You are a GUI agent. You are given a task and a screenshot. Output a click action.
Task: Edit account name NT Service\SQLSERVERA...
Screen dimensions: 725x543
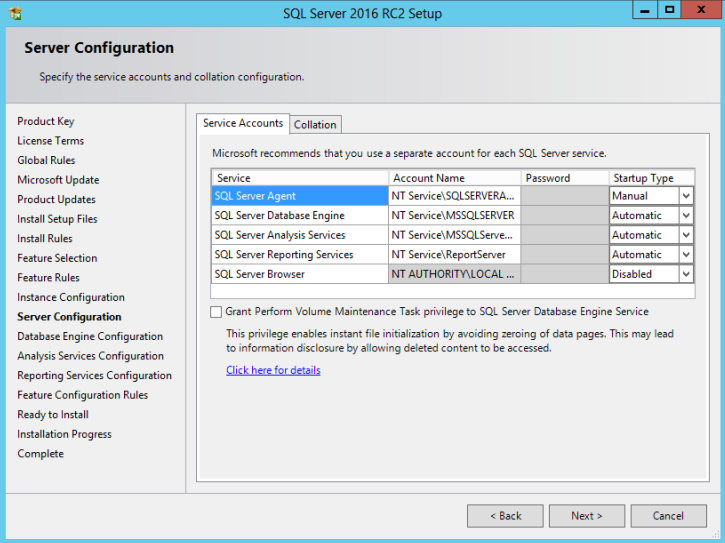point(455,196)
